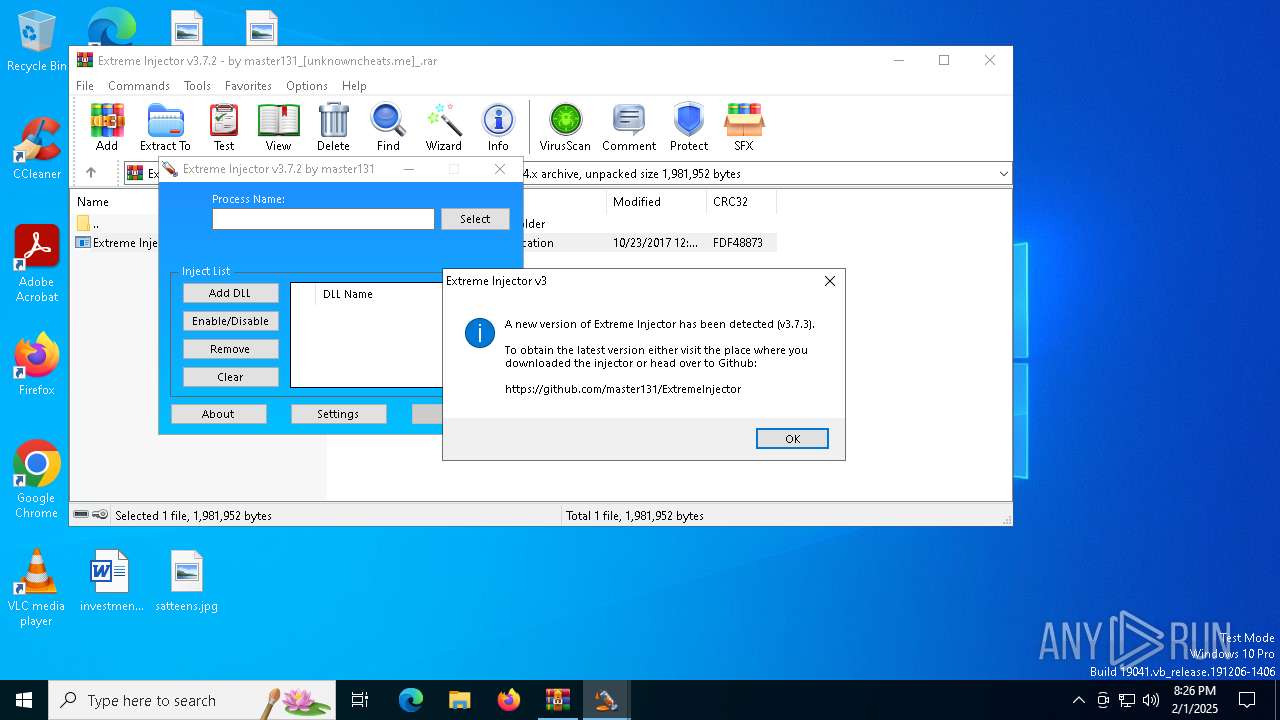
Task: Create SFX archive icon
Action: (x=744, y=127)
